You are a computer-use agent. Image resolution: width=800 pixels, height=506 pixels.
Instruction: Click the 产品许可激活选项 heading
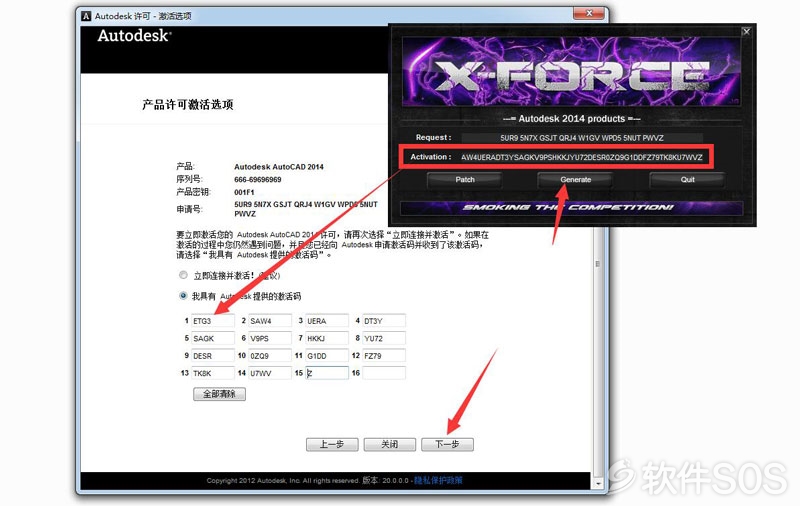[188, 105]
